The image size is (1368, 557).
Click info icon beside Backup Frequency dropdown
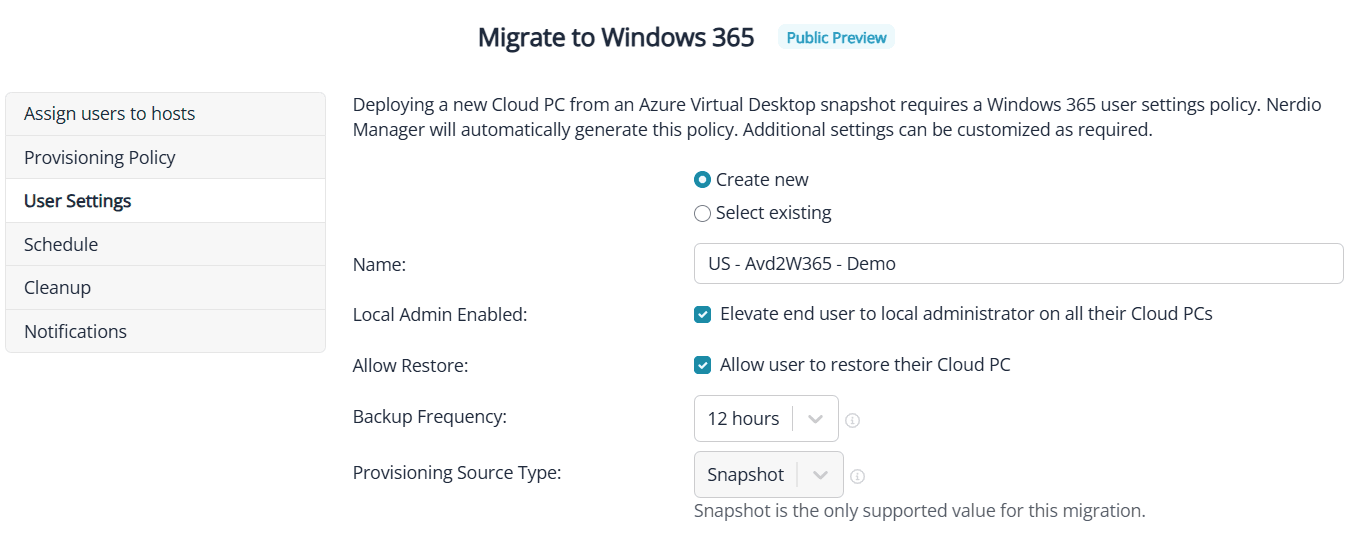tap(853, 420)
